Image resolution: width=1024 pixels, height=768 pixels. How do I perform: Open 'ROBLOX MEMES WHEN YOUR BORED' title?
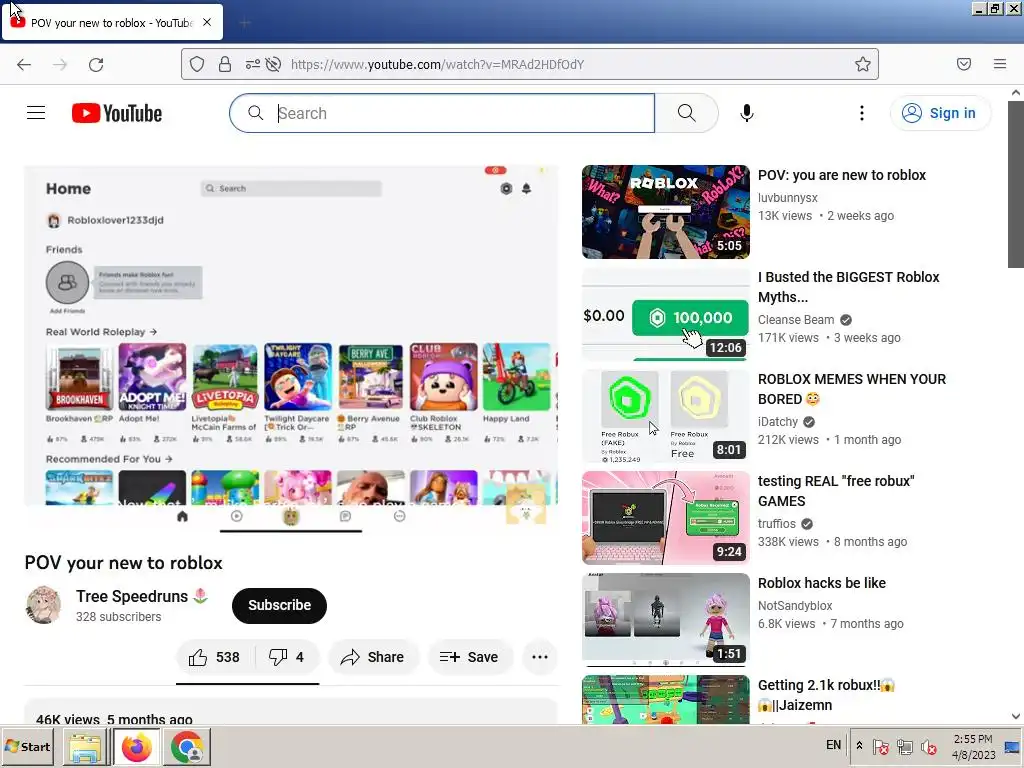(x=852, y=389)
